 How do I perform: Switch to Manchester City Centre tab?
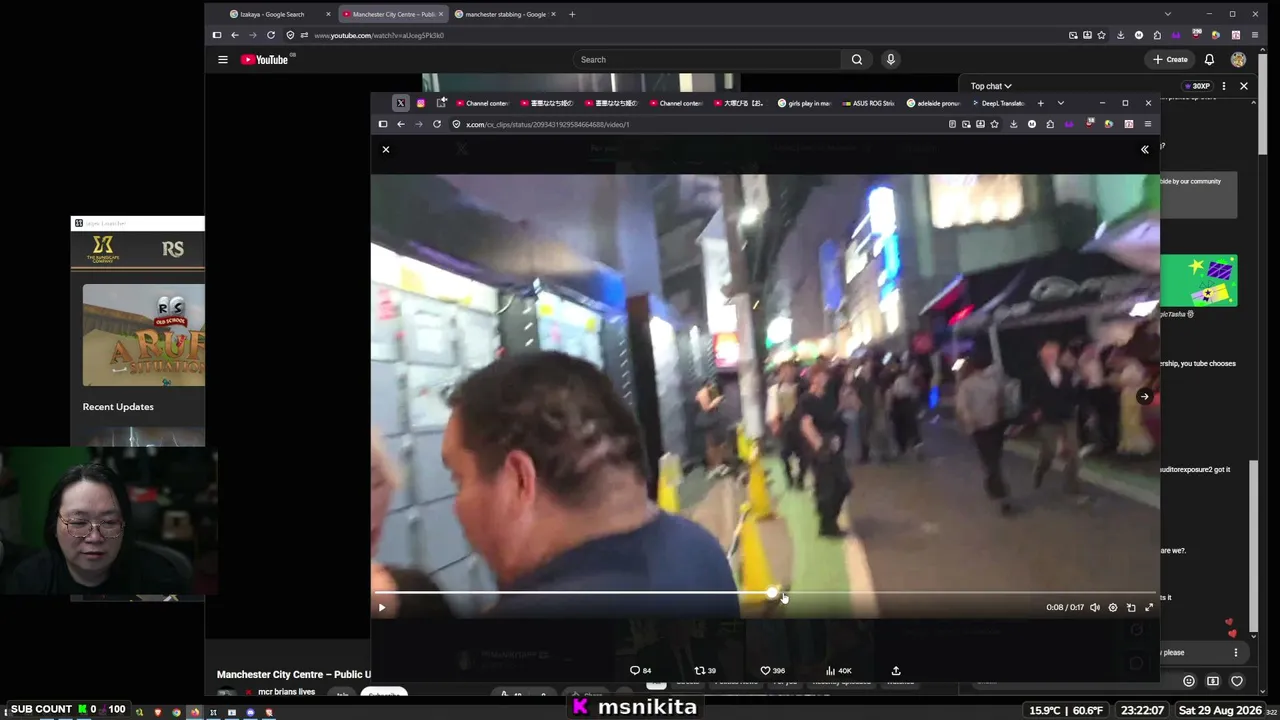coord(393,14)
